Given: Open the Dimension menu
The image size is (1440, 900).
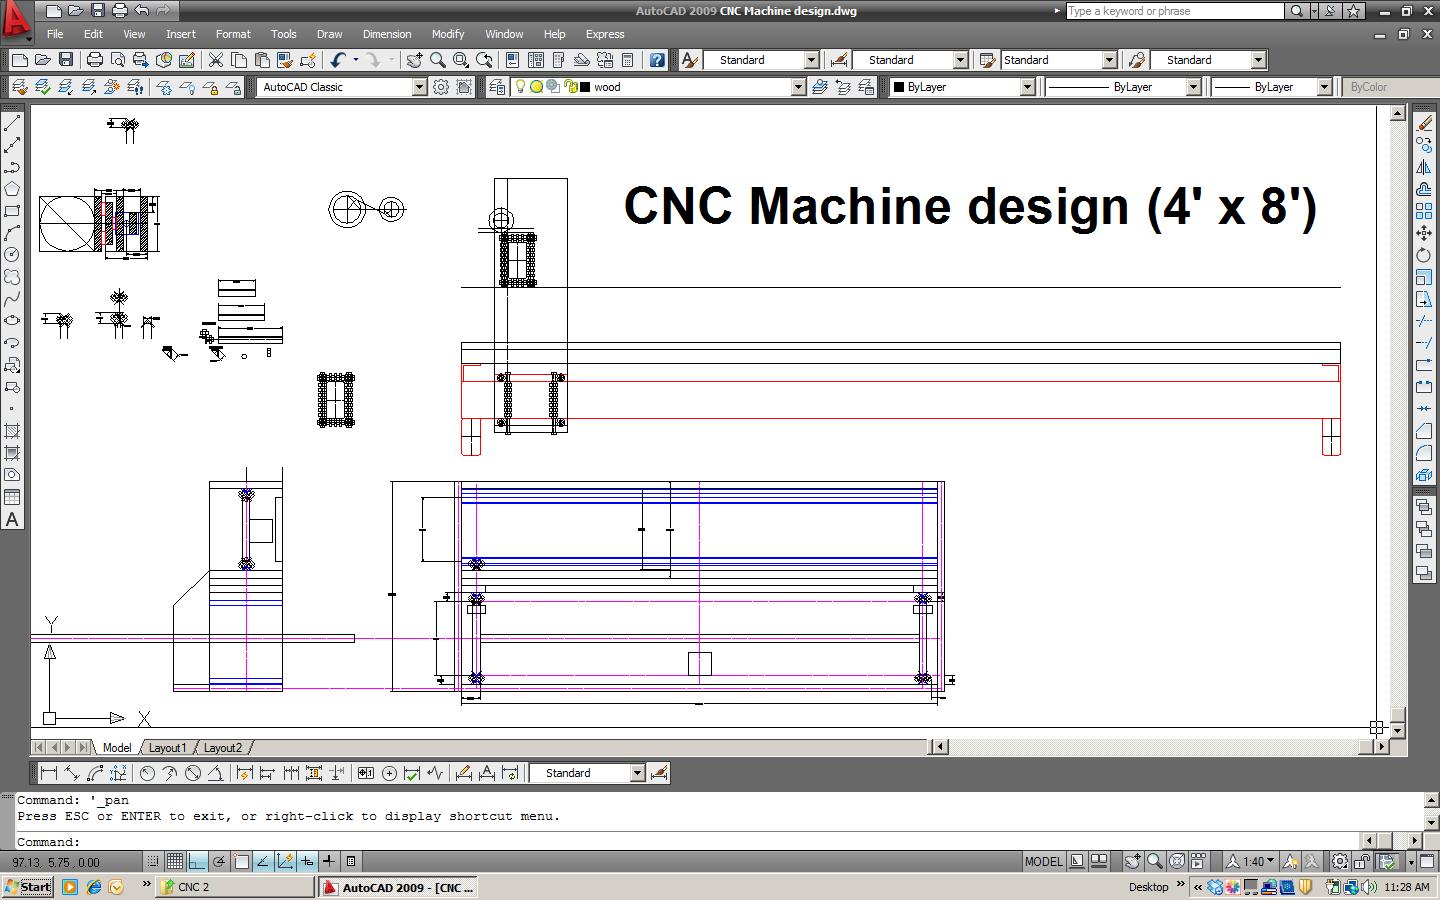Looking at the screenshot, I should click(387, 33).
